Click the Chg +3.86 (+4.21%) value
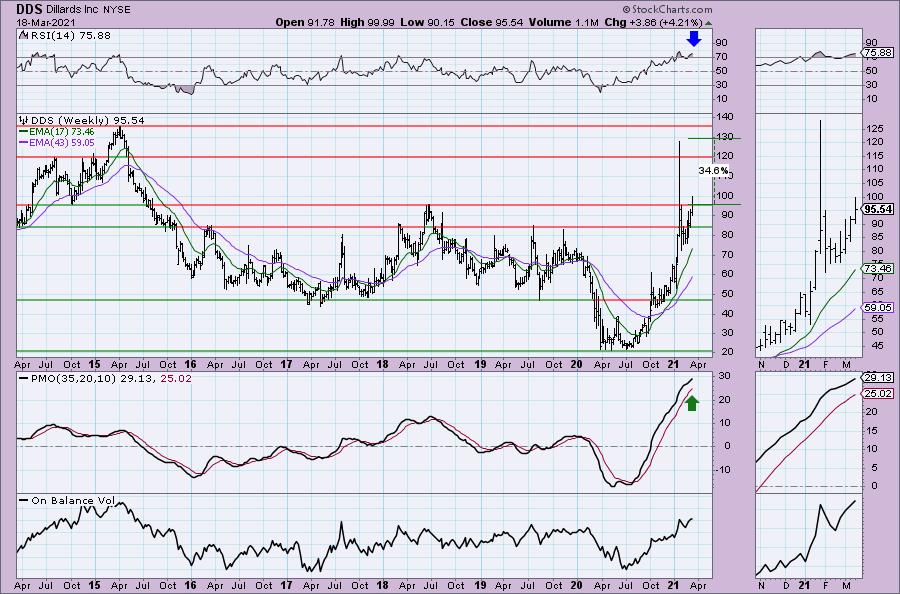The image size is (900, 594). [653, 22]
